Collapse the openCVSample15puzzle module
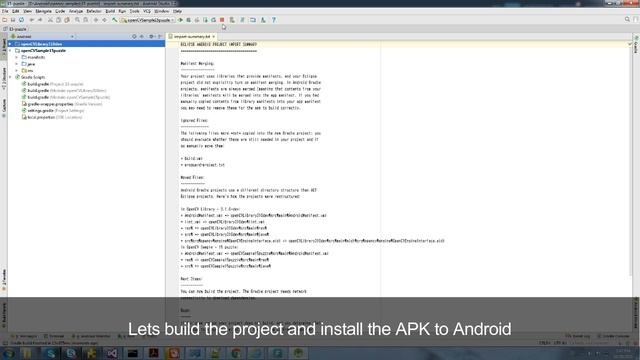This screenshot has height=360, width=640. 11,51
